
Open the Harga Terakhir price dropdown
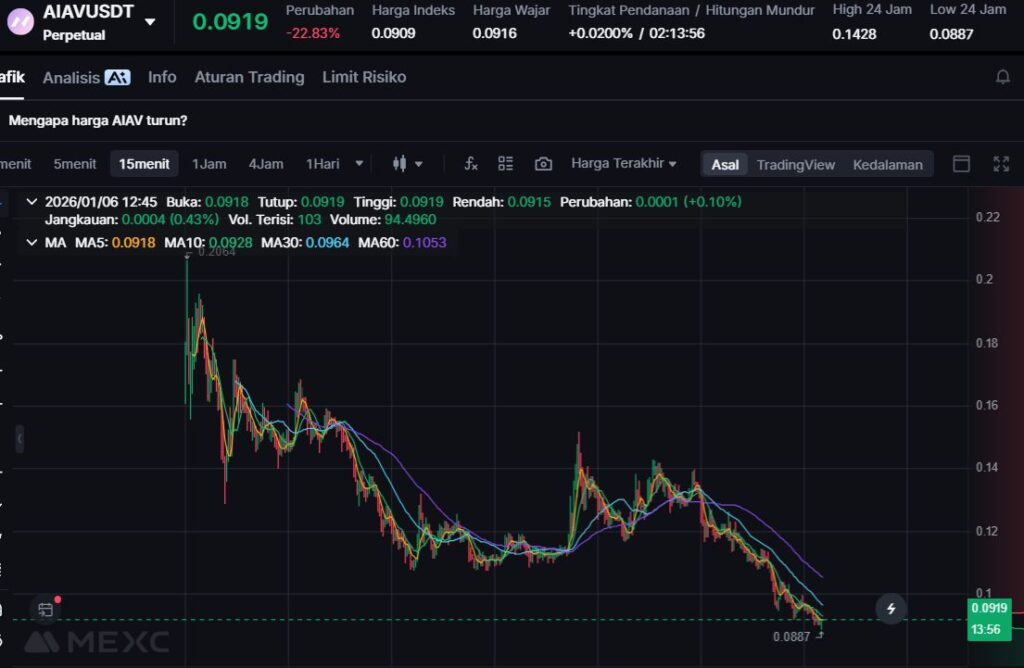(623, 164)
